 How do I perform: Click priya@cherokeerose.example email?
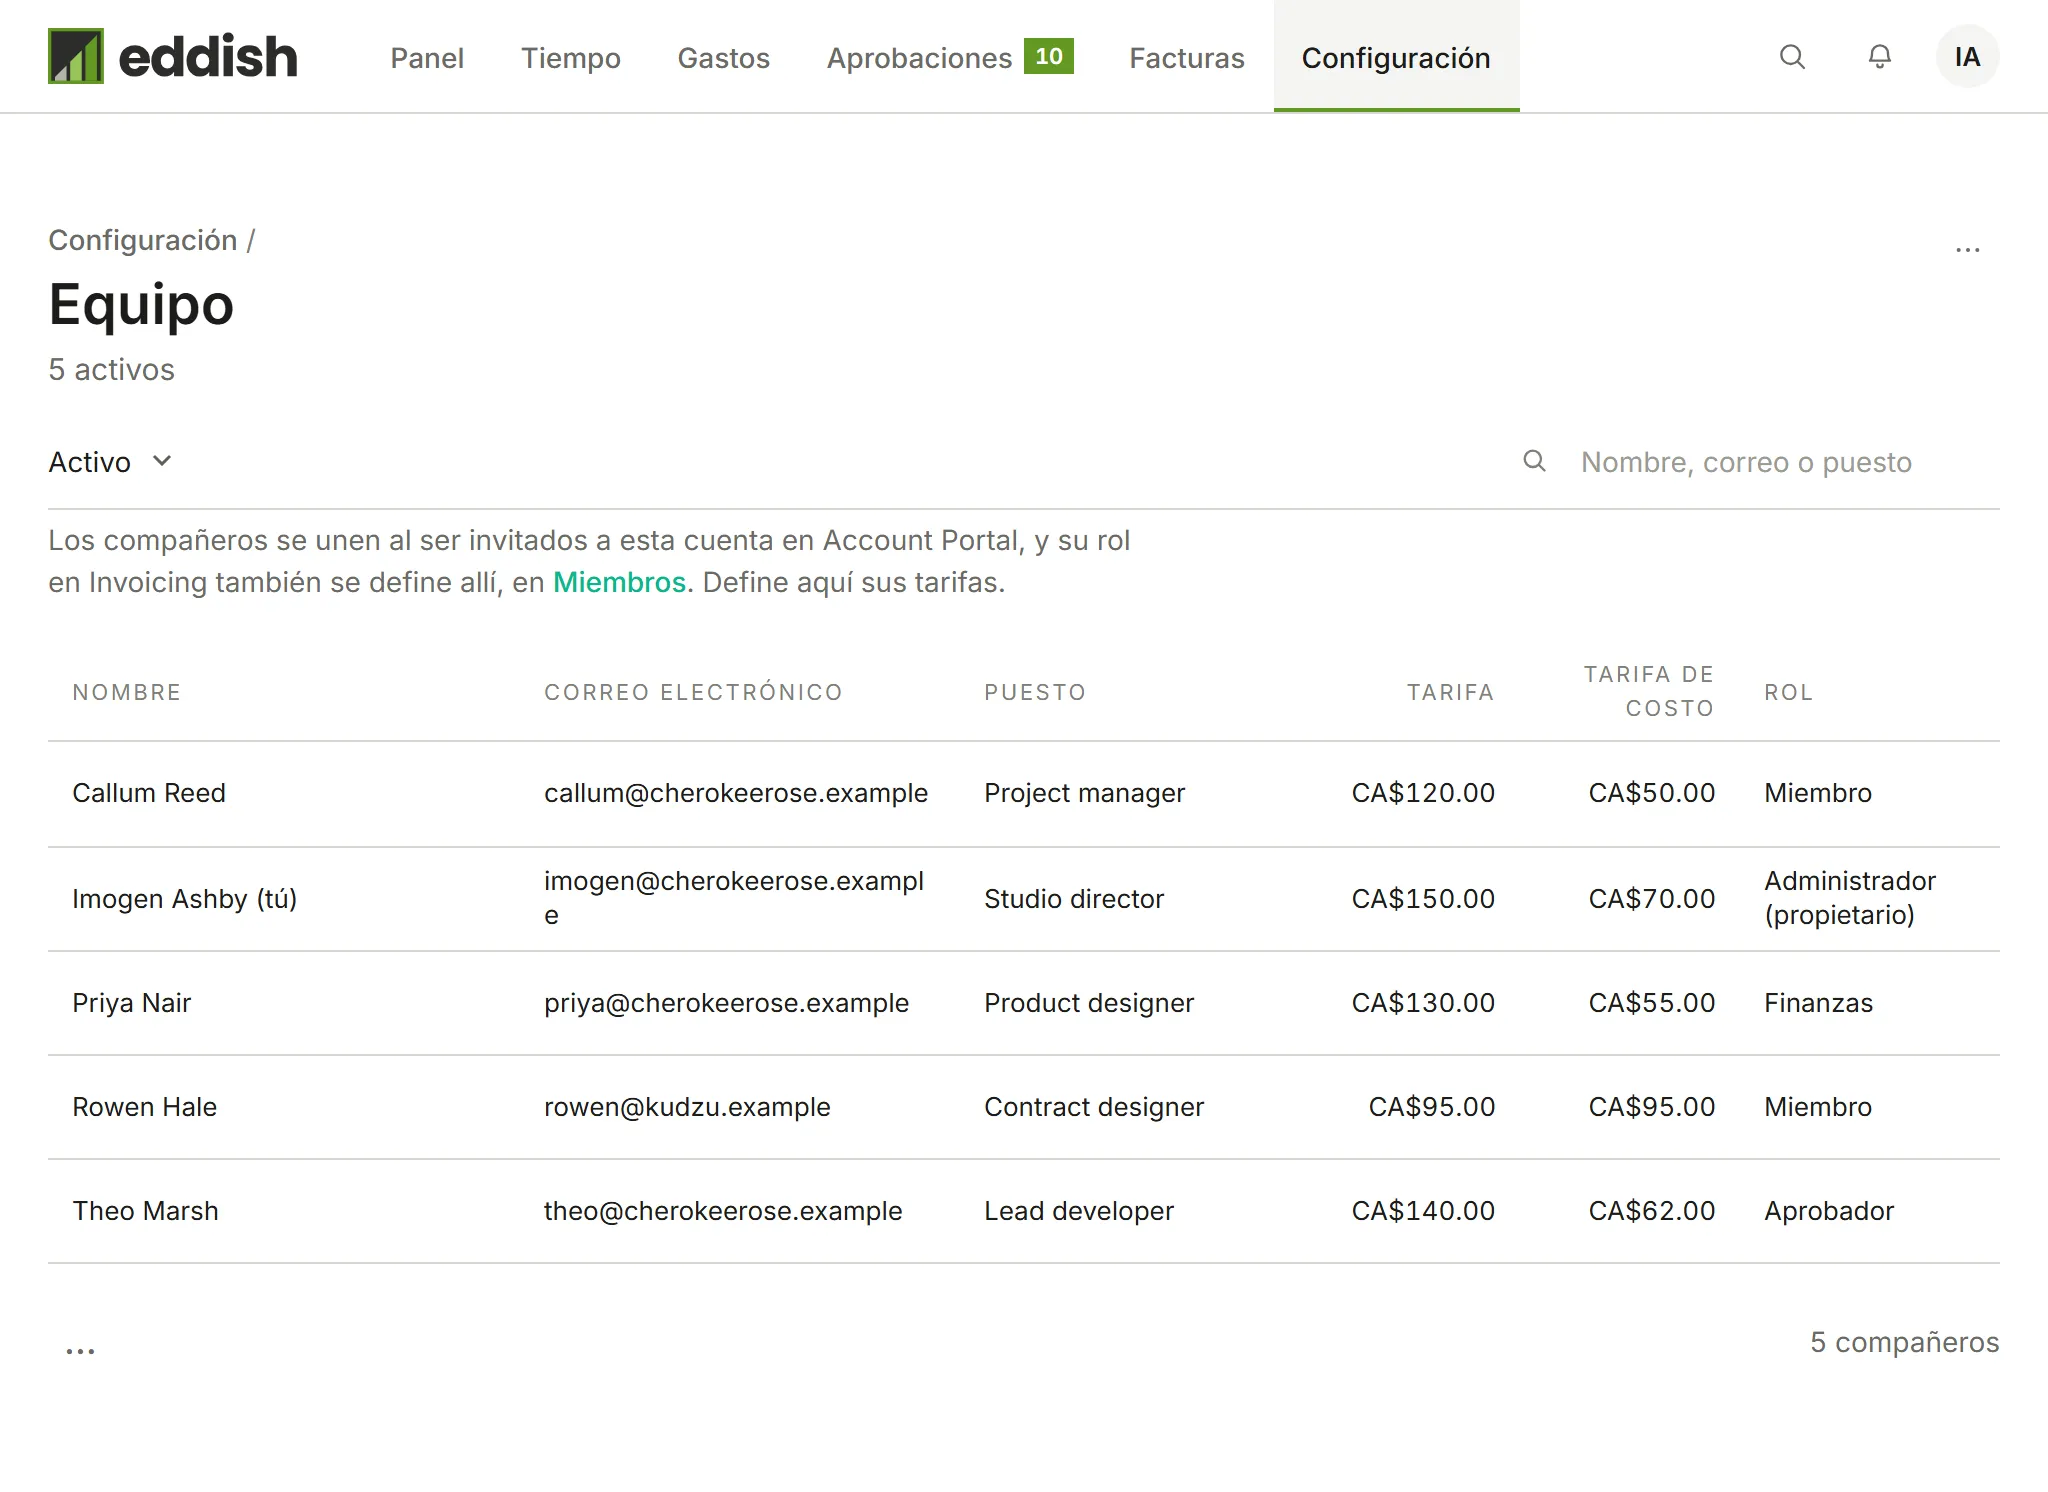[x=726, y=1003]
